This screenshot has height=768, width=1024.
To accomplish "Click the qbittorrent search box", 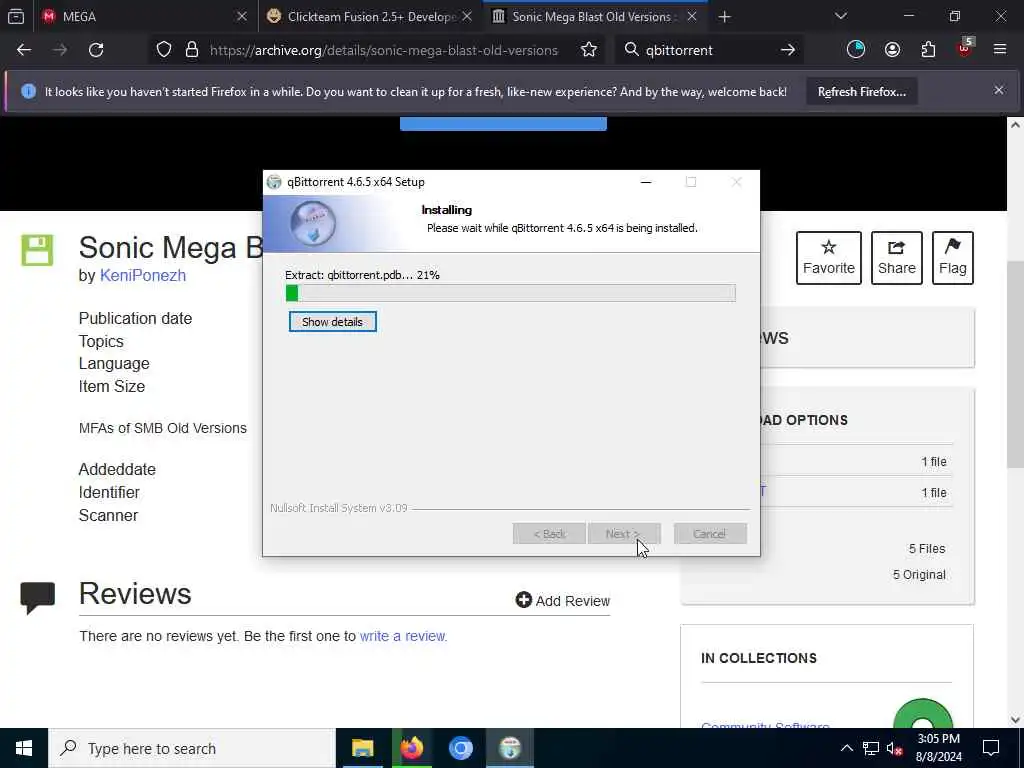I will (709, 50).
